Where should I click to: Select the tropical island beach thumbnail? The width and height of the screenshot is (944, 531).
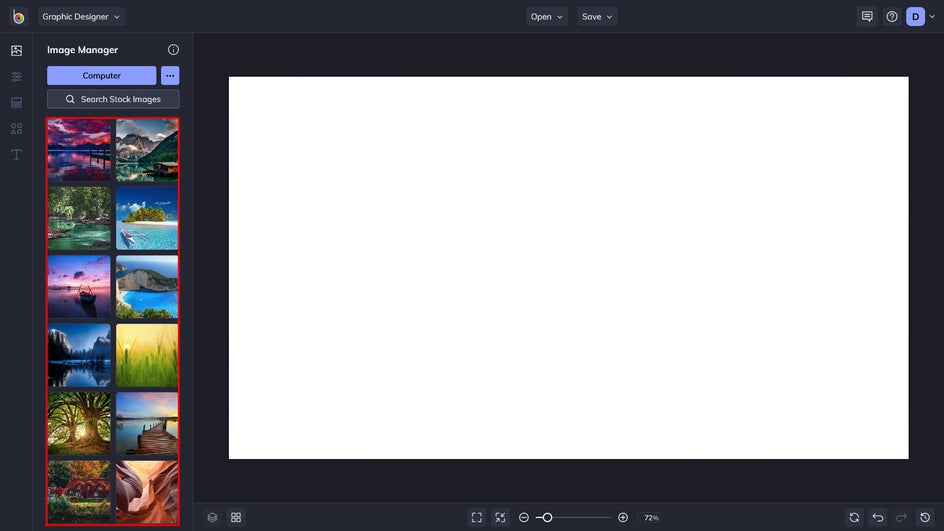pyautogui.click(x=147, y=219)
